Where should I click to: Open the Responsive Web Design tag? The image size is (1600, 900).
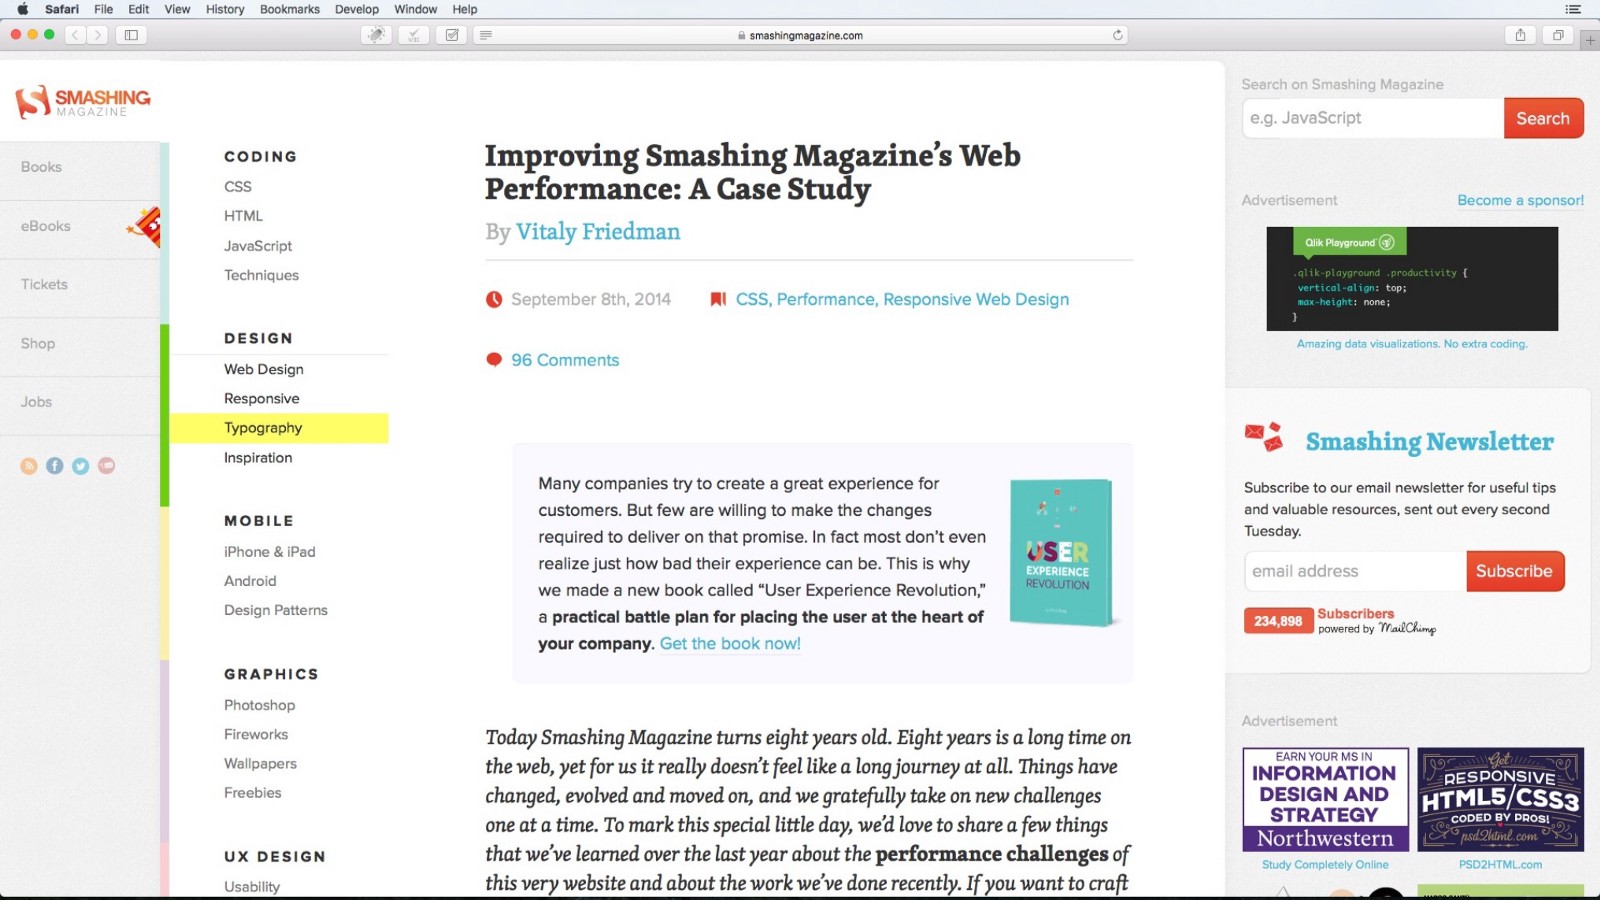(x=976, y=299)
